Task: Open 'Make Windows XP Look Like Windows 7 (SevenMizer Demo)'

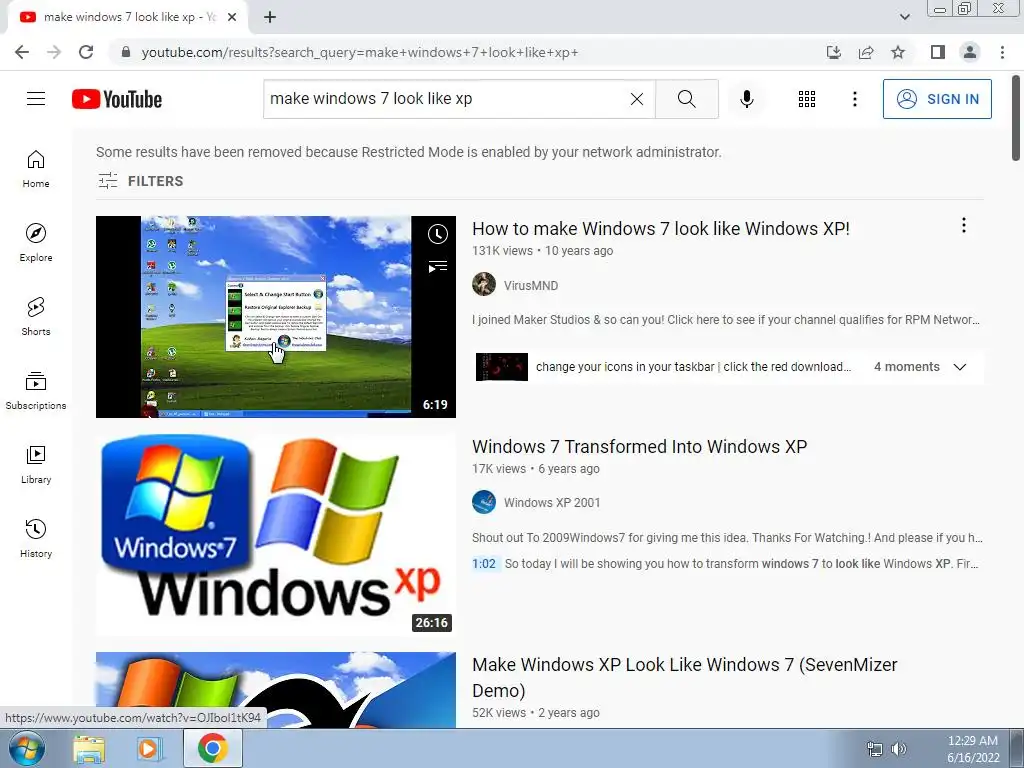Action: (x=684, y=677)
